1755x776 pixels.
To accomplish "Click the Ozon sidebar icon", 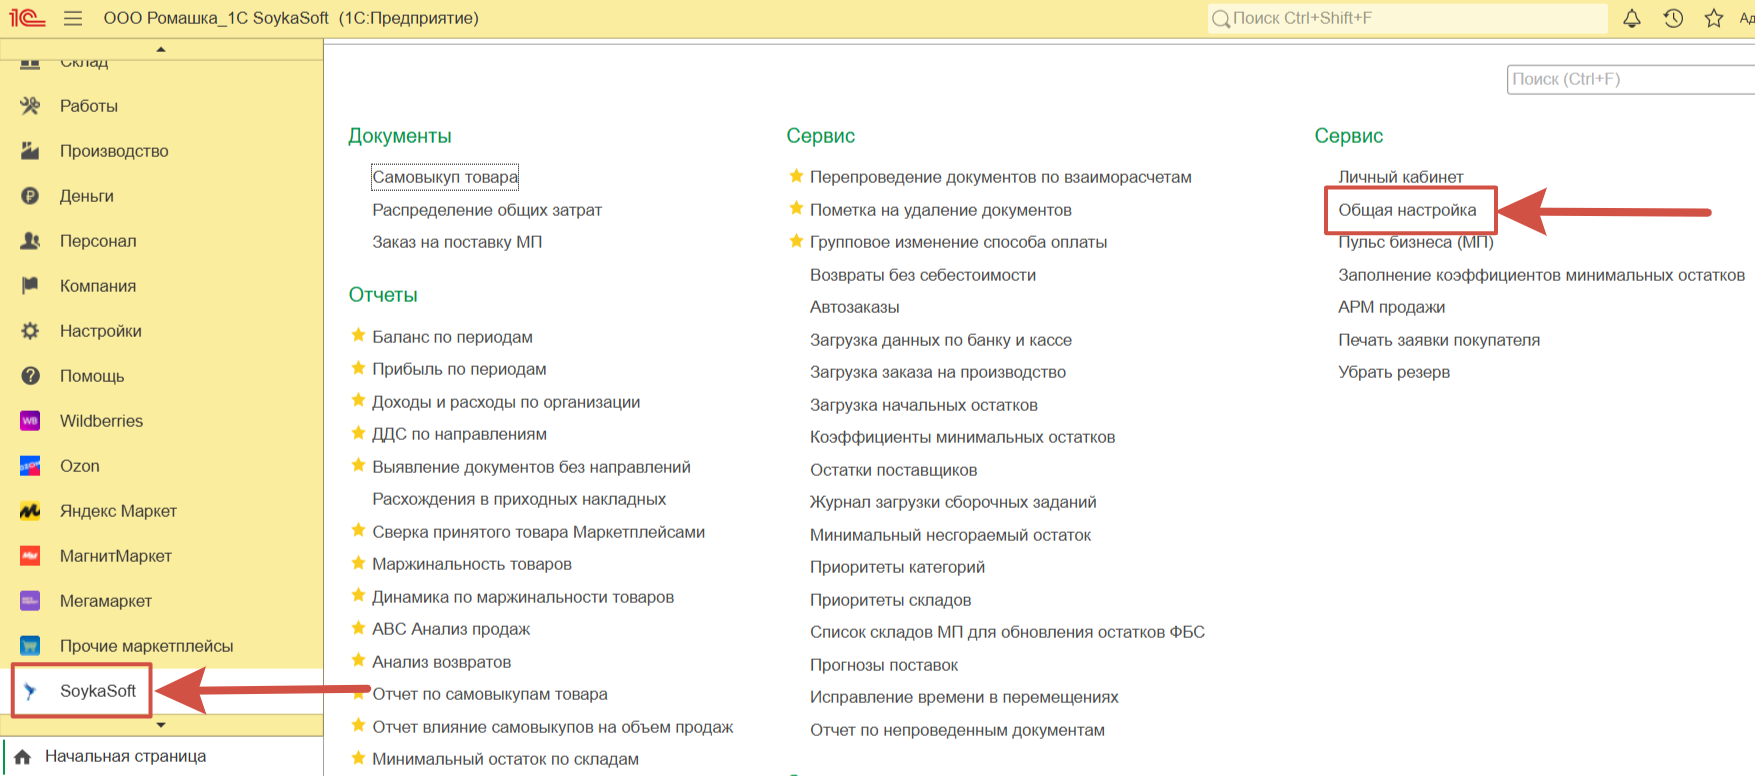I will 30,466.
